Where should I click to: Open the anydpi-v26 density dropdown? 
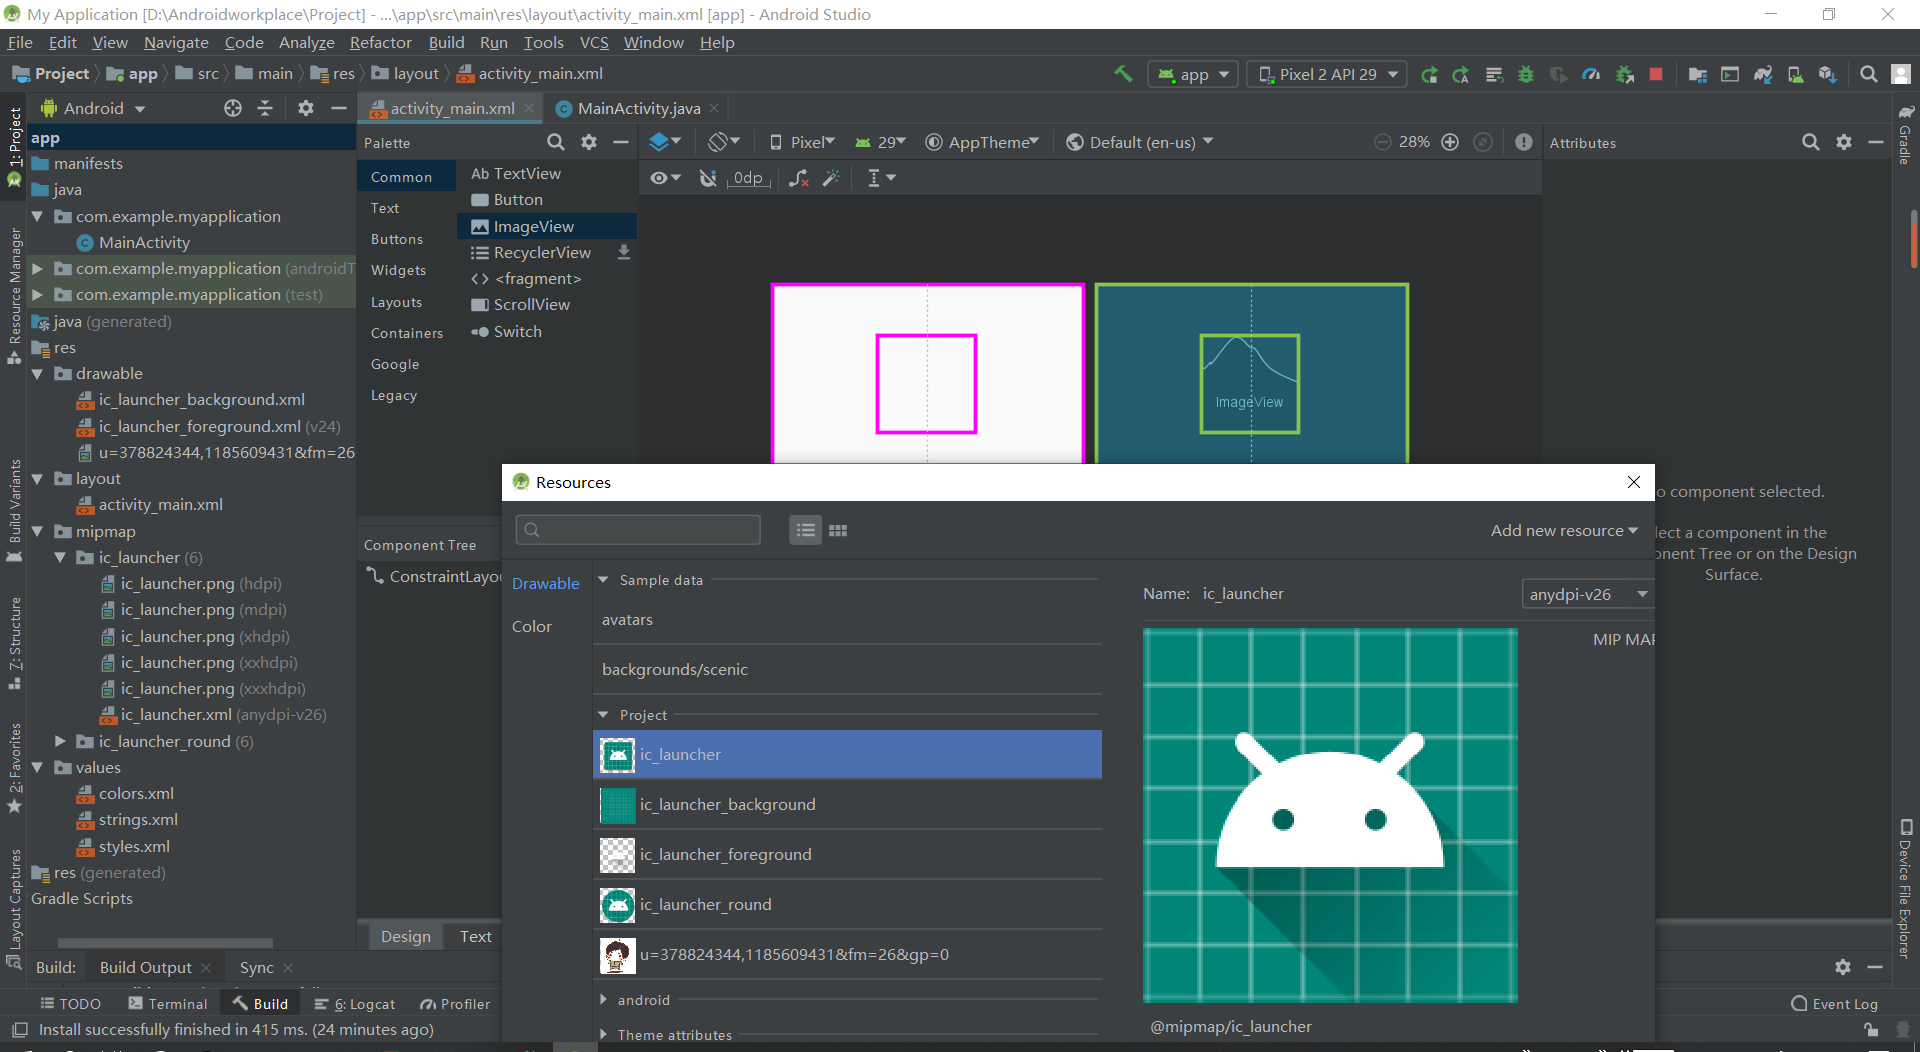pyautogui.click(x=1587, y=594)
